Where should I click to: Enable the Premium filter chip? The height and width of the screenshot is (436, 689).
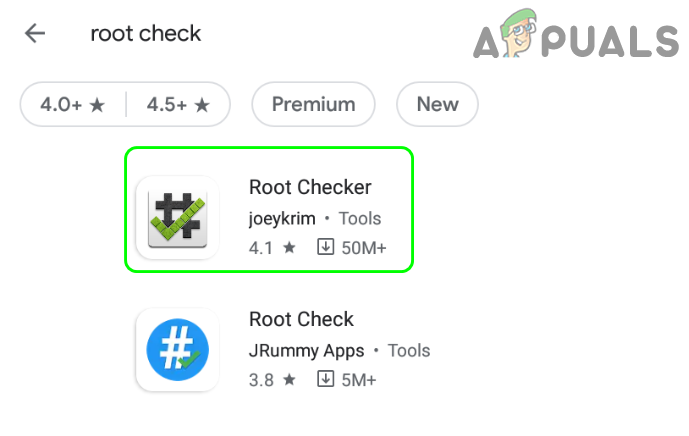click(x=313, y=104)
